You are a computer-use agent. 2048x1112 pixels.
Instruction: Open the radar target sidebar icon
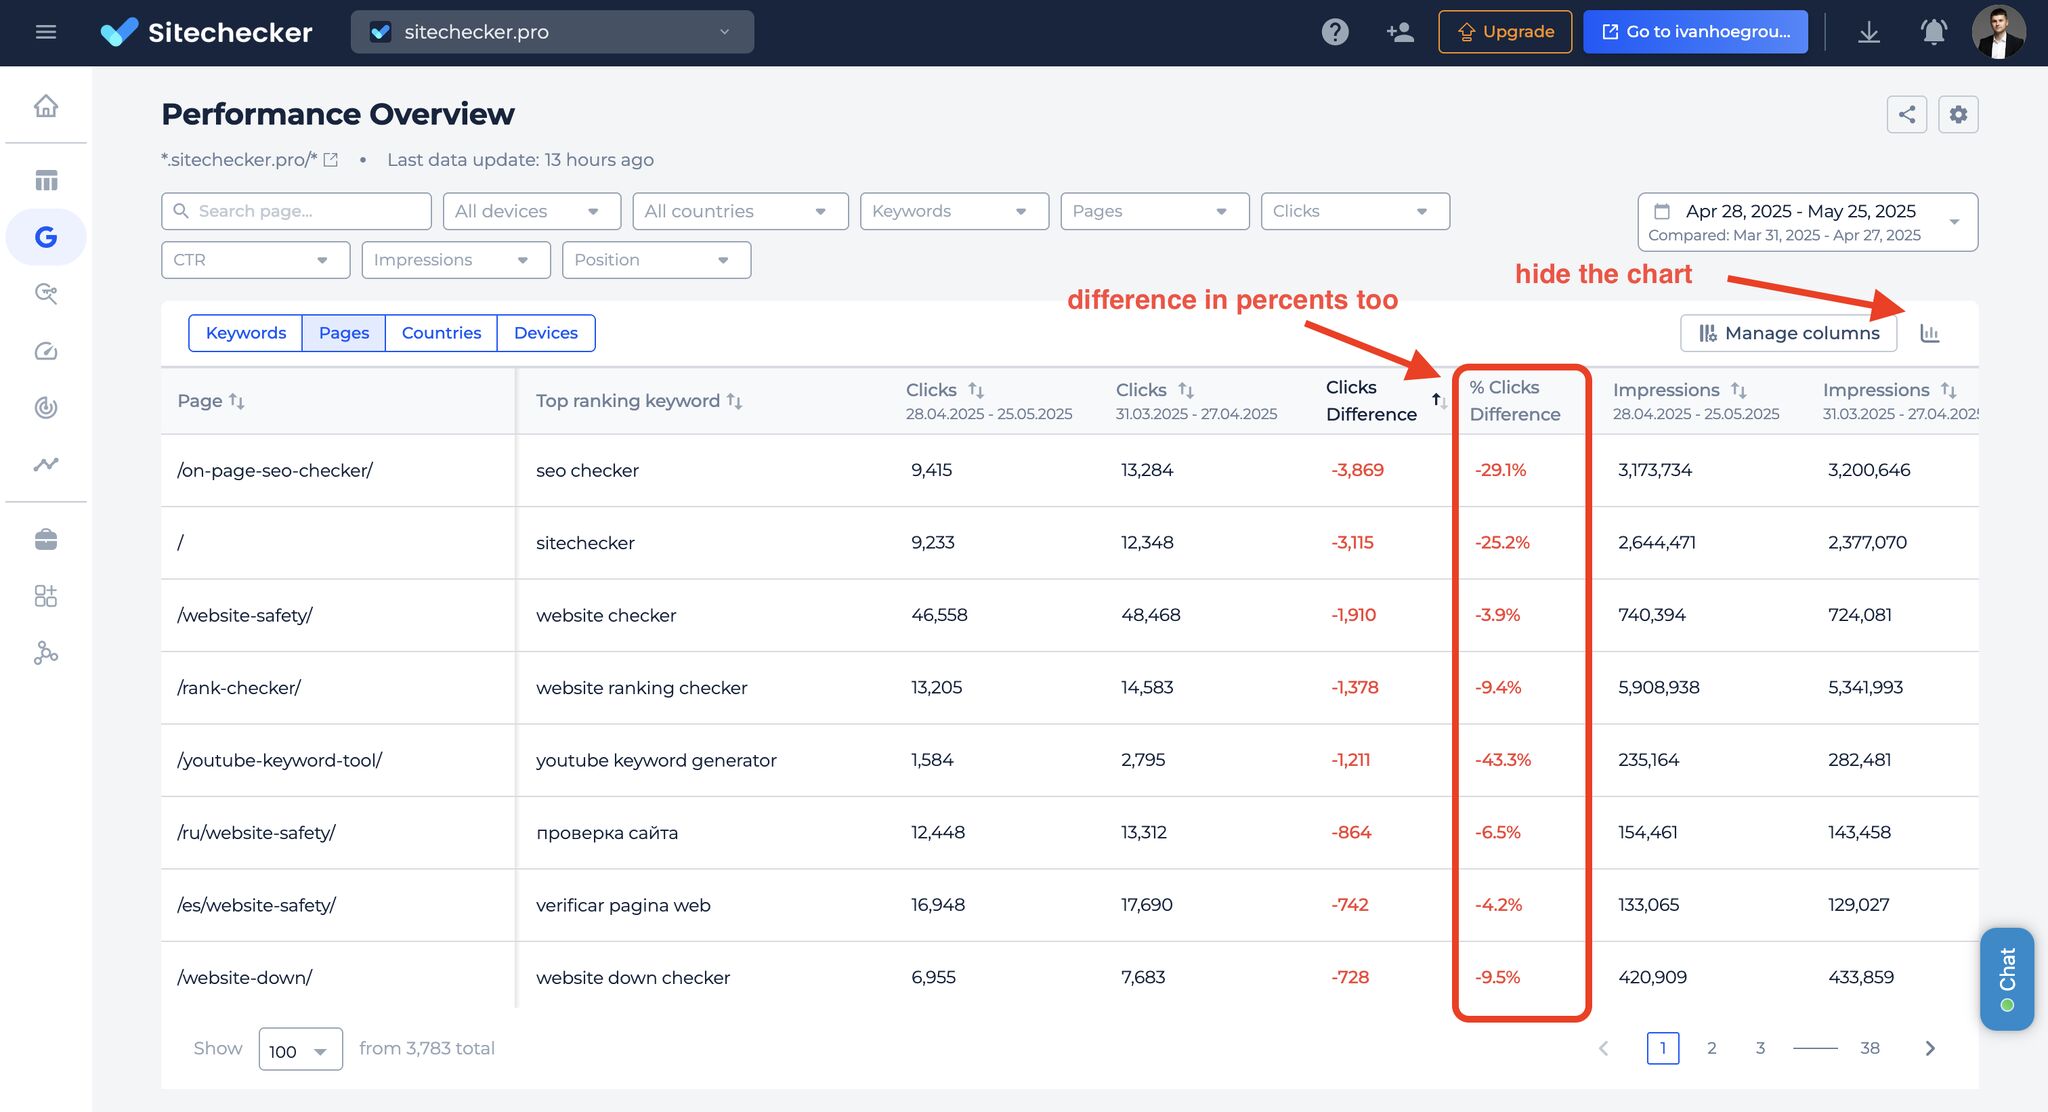[x=46, y=407]
